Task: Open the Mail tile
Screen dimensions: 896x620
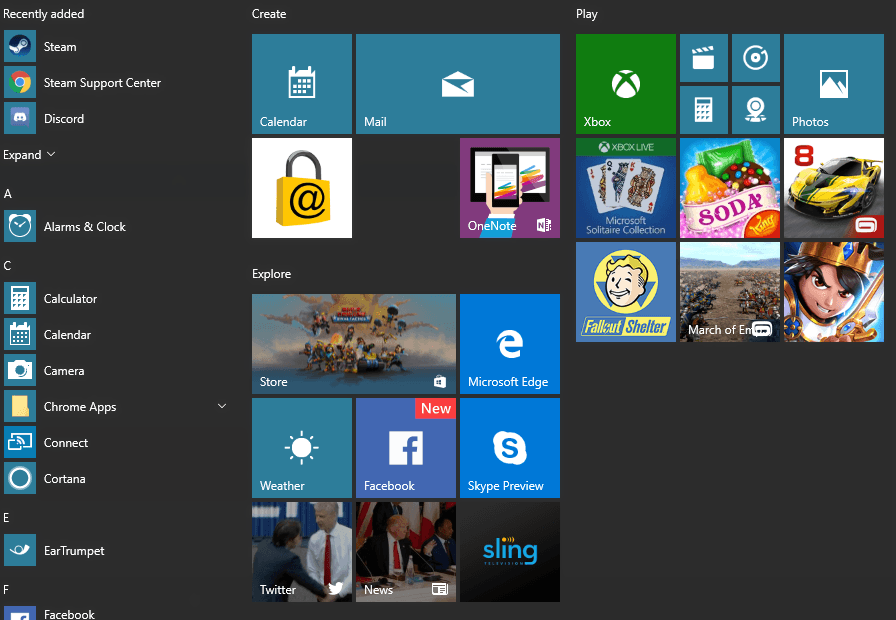Action: tap(457, 84)
